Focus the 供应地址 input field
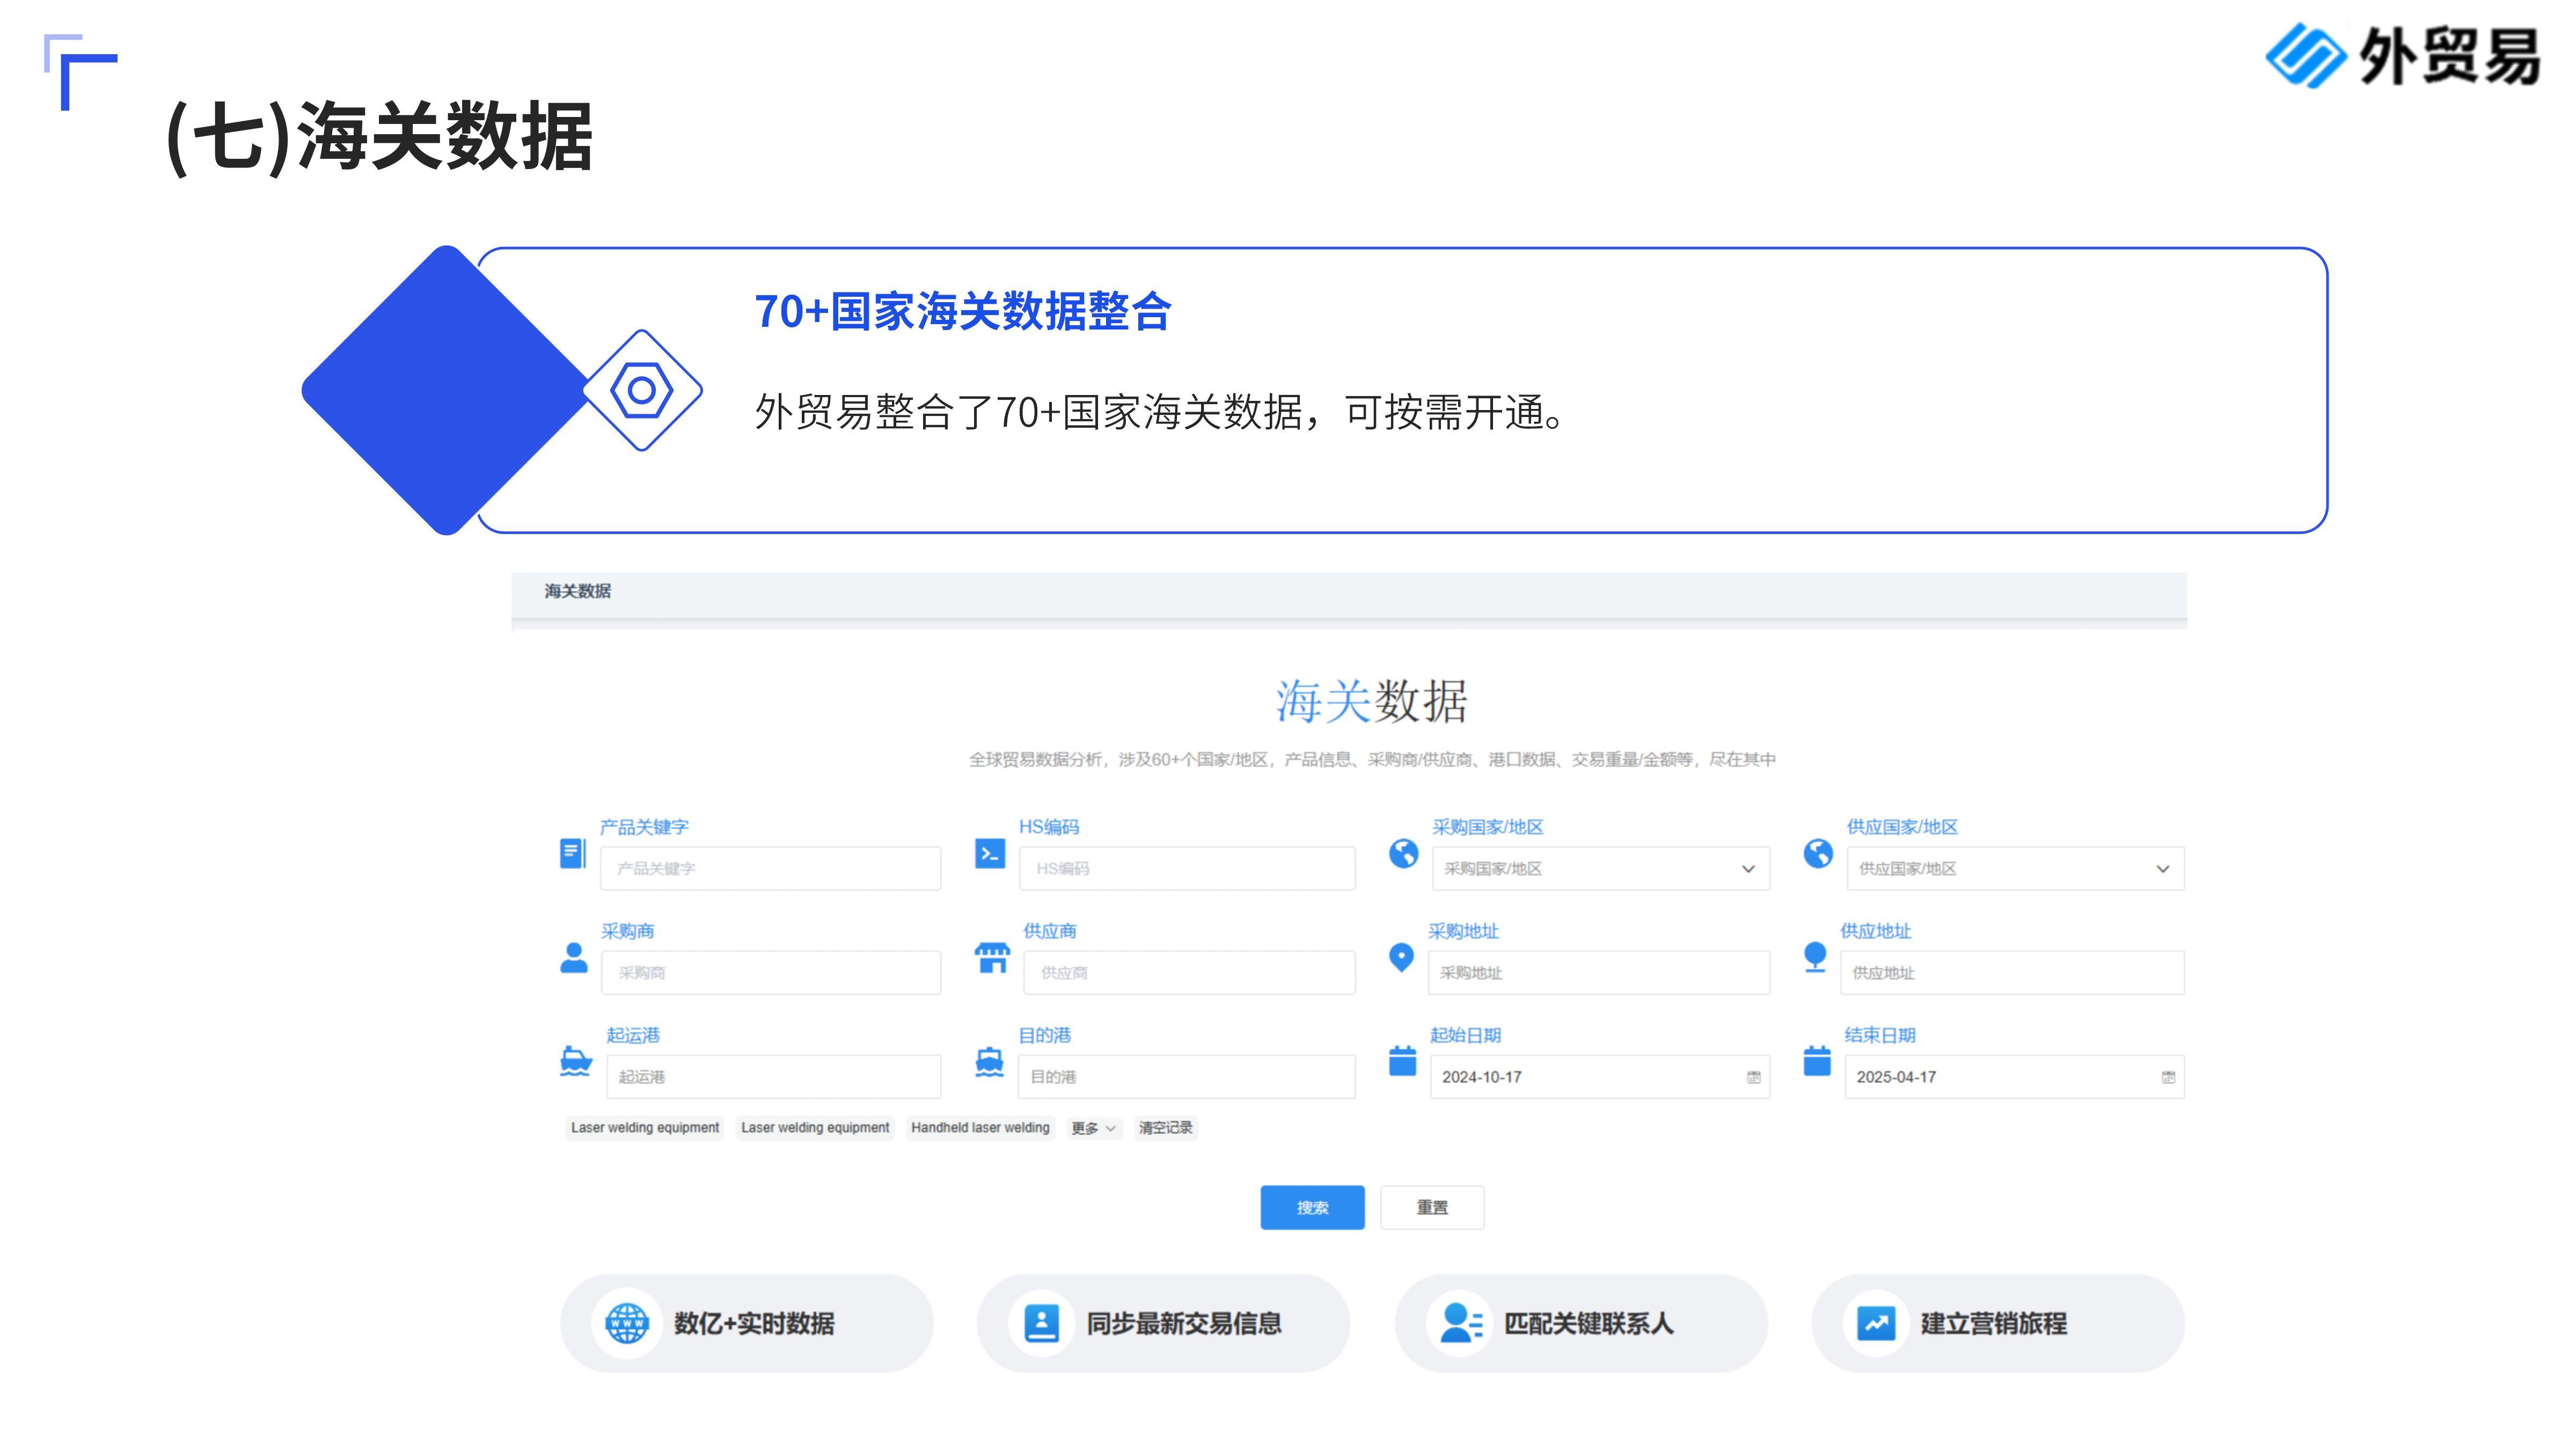 [2012, 973]
